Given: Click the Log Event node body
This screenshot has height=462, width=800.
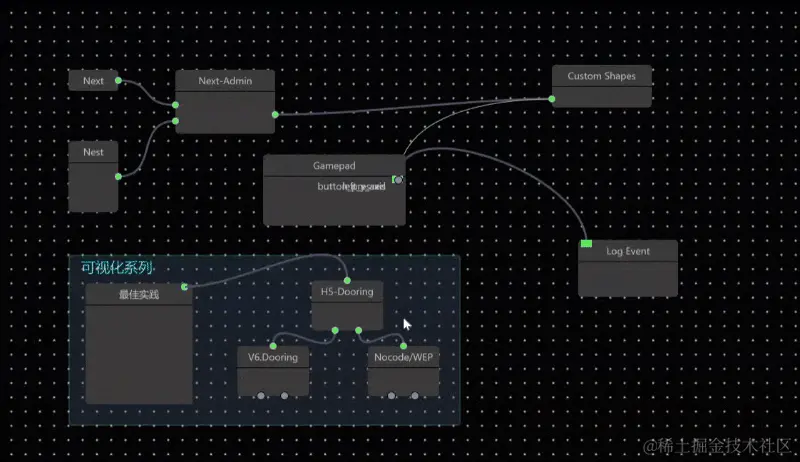Looking at the screenshot, I should [x=628, y=279].
